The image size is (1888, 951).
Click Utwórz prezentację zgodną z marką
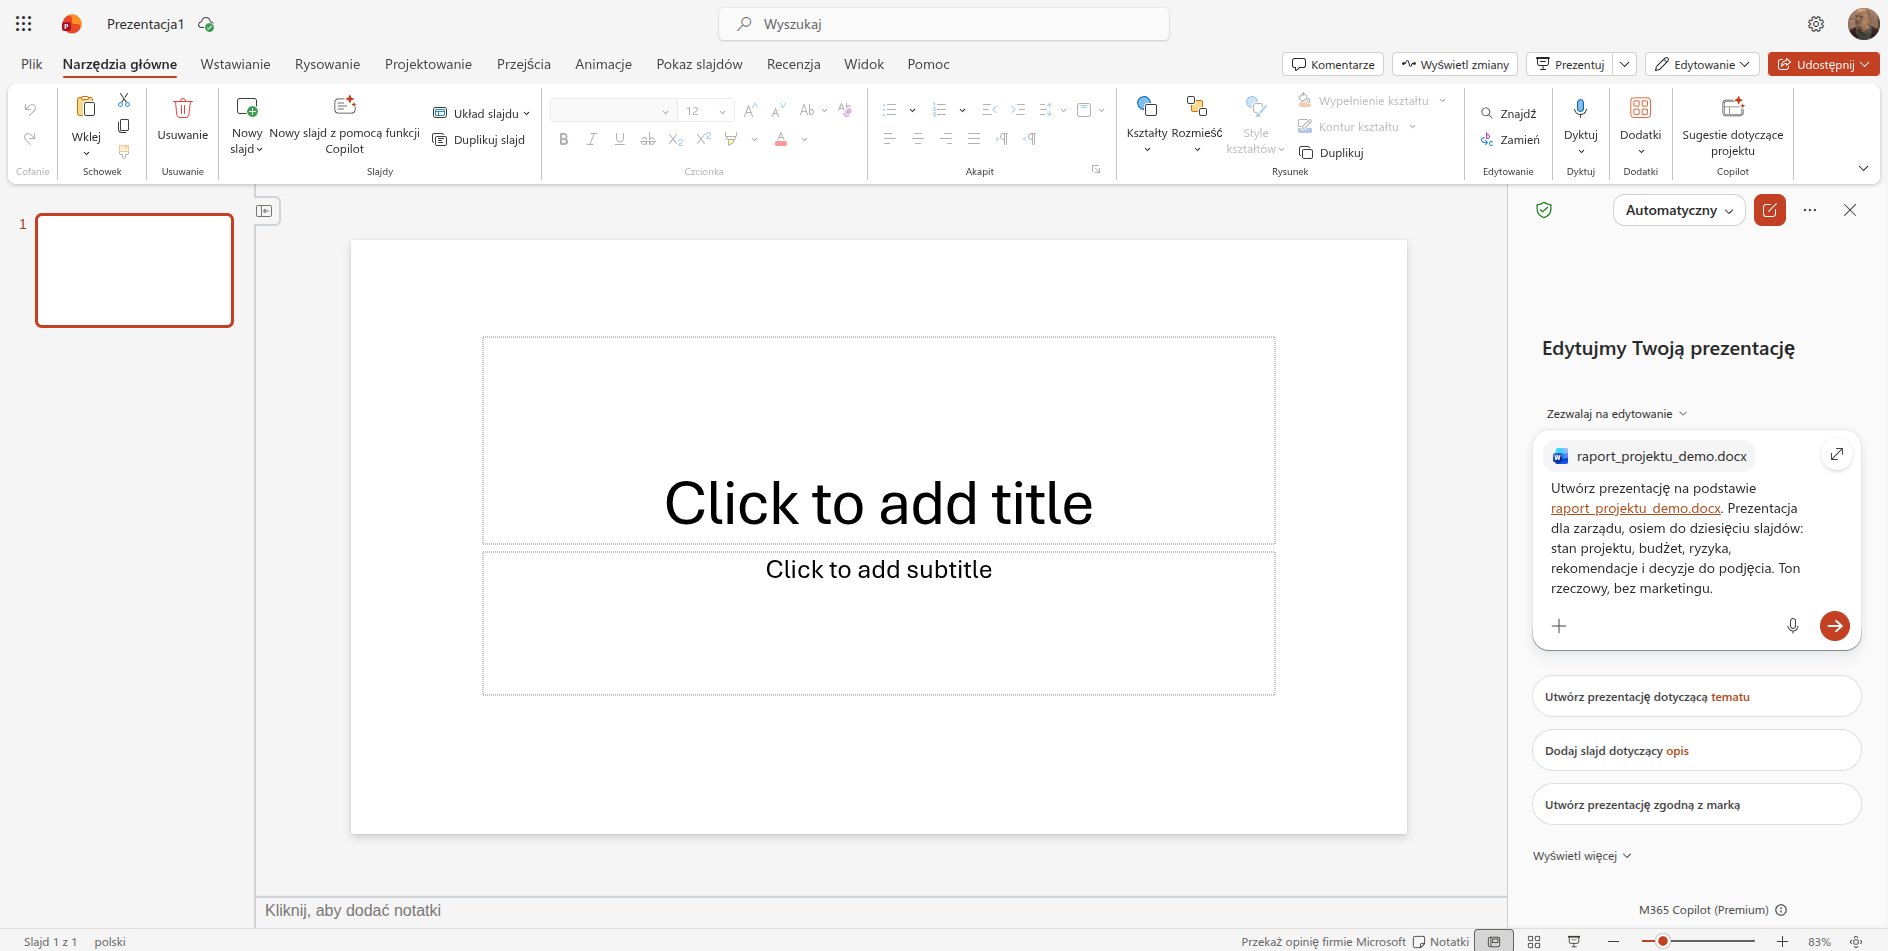pyautogui.click(x=1696, y=804)
